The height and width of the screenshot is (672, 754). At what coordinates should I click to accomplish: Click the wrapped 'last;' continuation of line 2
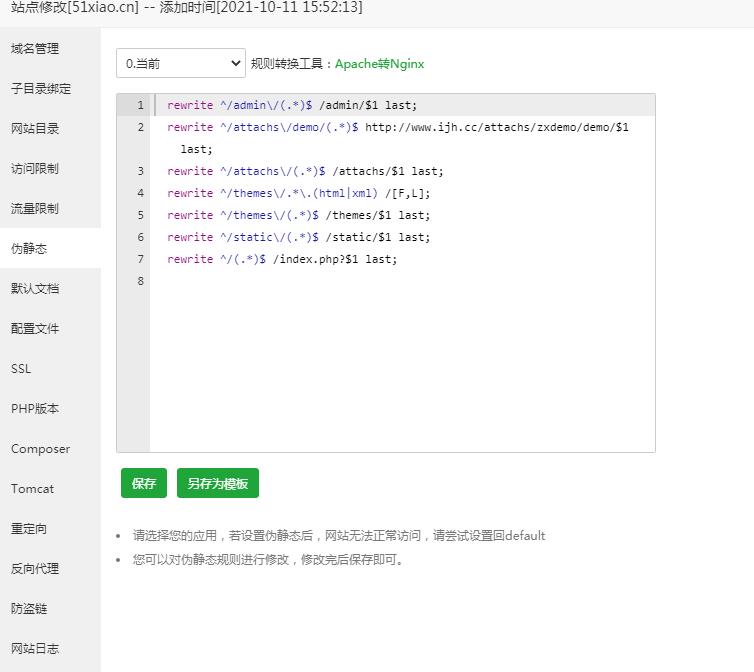click(x=196, y=149)
